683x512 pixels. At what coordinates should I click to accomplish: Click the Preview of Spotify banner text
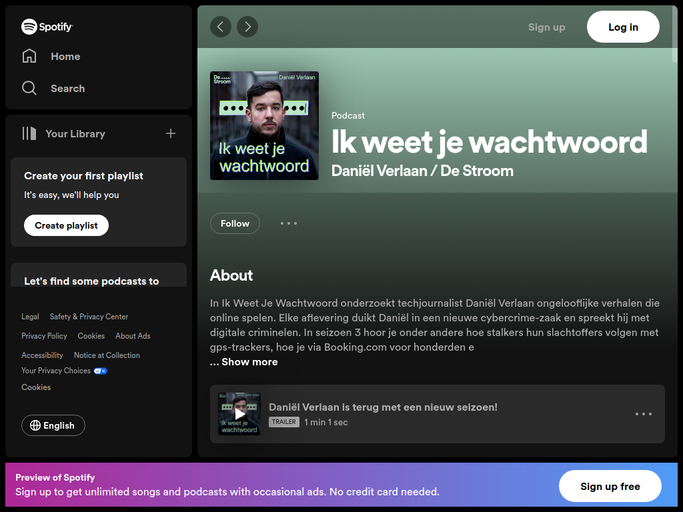pos(55,478)
